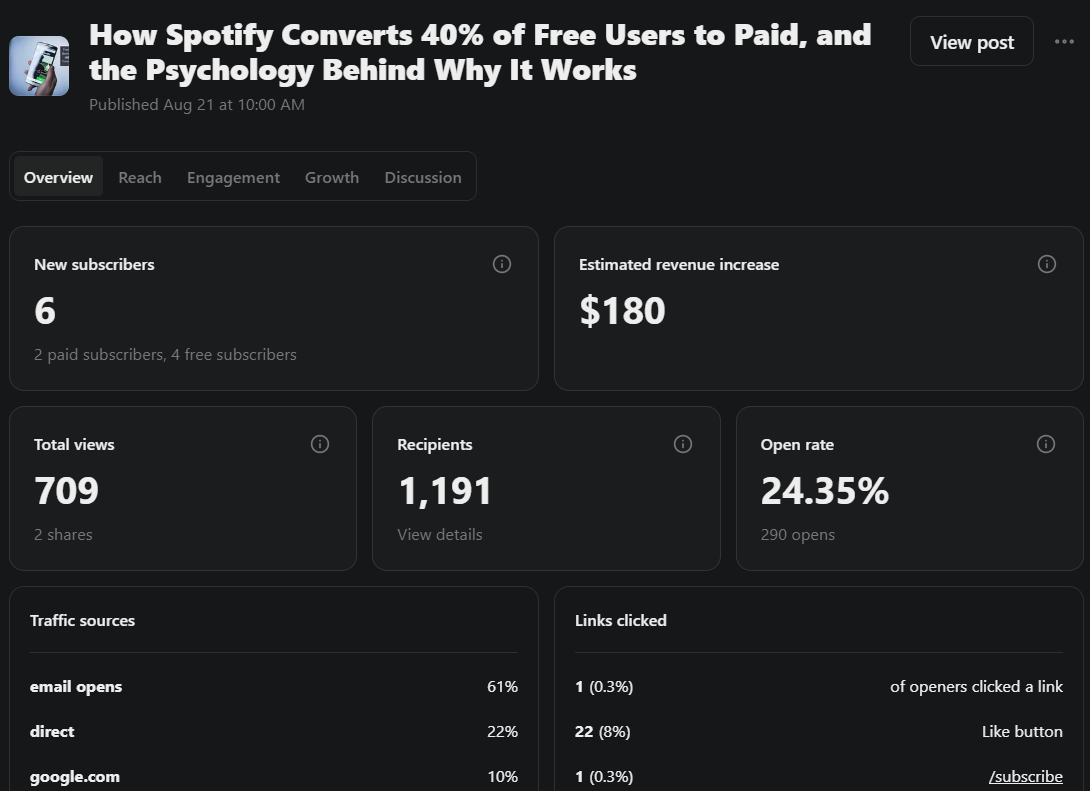
Task: Switch to the Reach tab
Action: tap(140, 177)
